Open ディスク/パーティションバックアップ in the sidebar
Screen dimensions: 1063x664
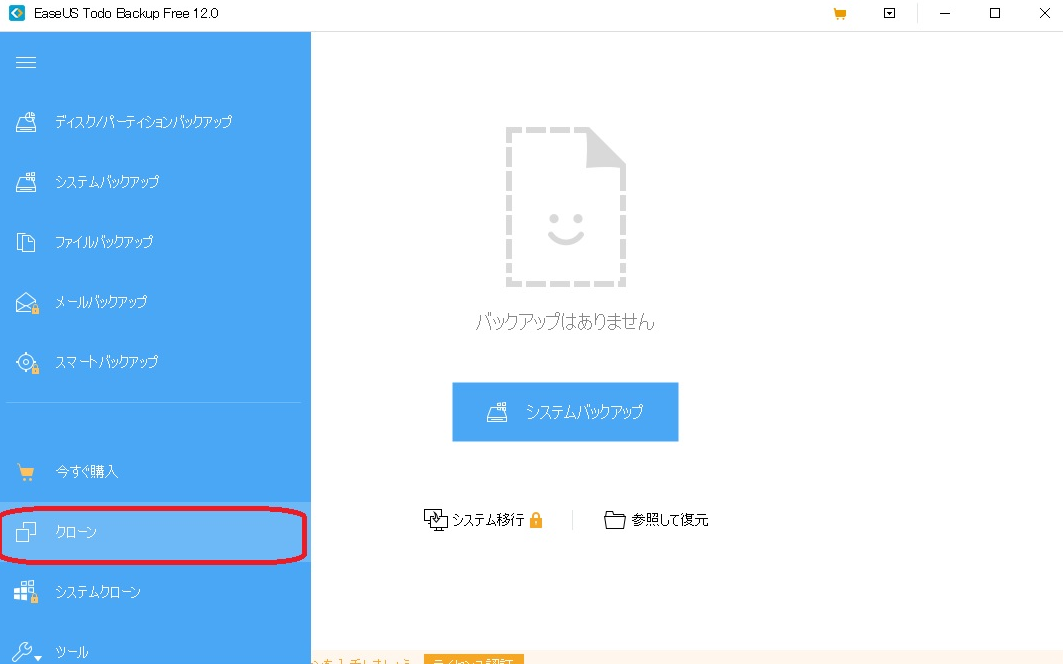[155, 122]
